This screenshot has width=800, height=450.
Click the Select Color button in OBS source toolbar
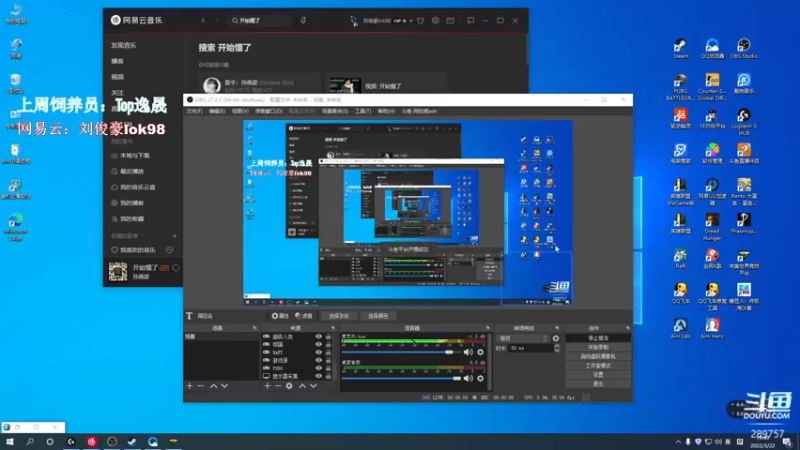tap(378, 316)
